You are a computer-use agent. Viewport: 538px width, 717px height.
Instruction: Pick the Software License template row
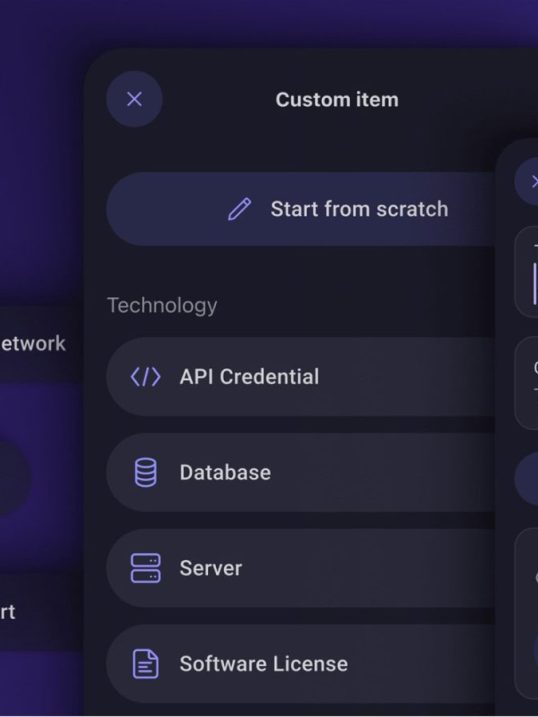pos(301,664)
